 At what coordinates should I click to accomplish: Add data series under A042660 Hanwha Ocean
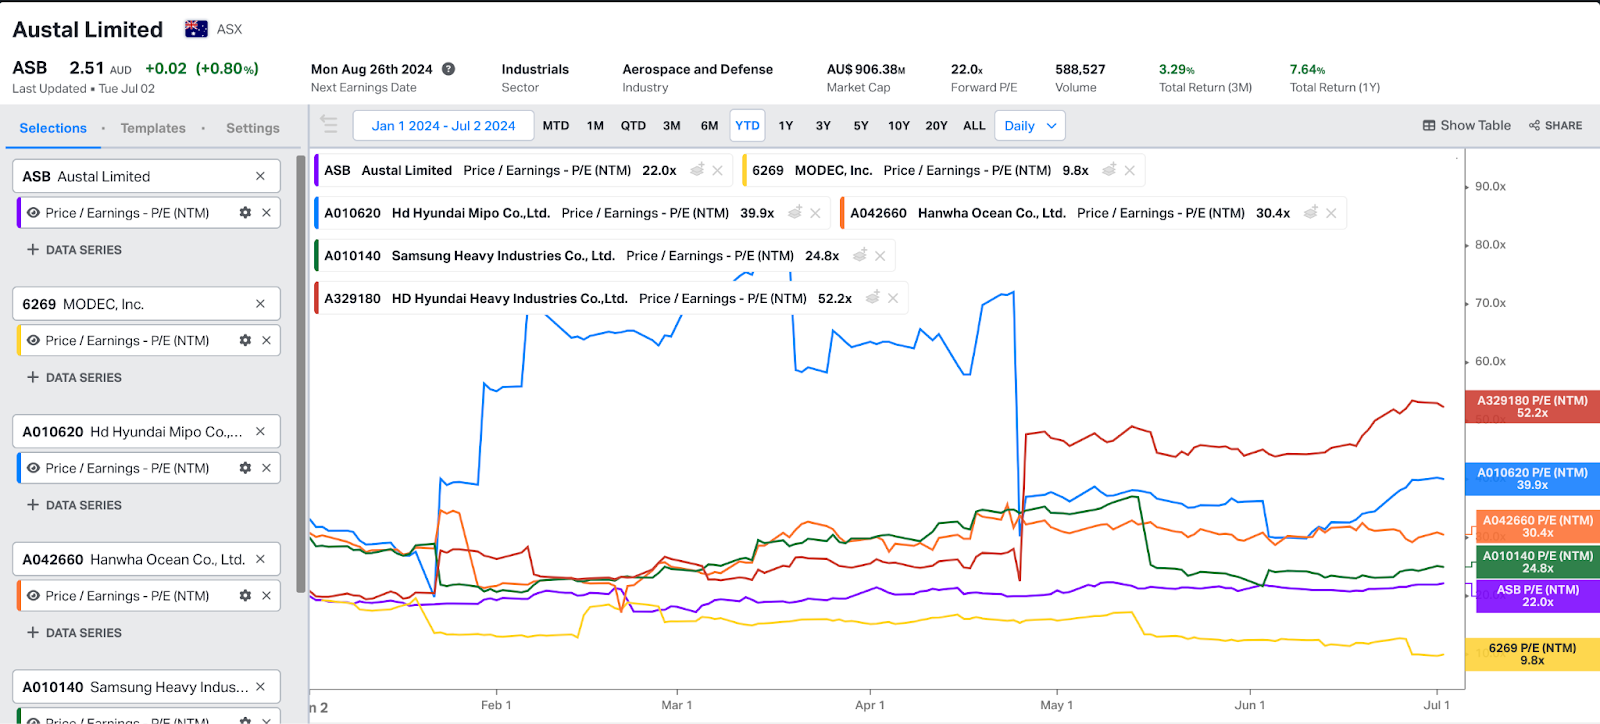click(x=74, y=633)
